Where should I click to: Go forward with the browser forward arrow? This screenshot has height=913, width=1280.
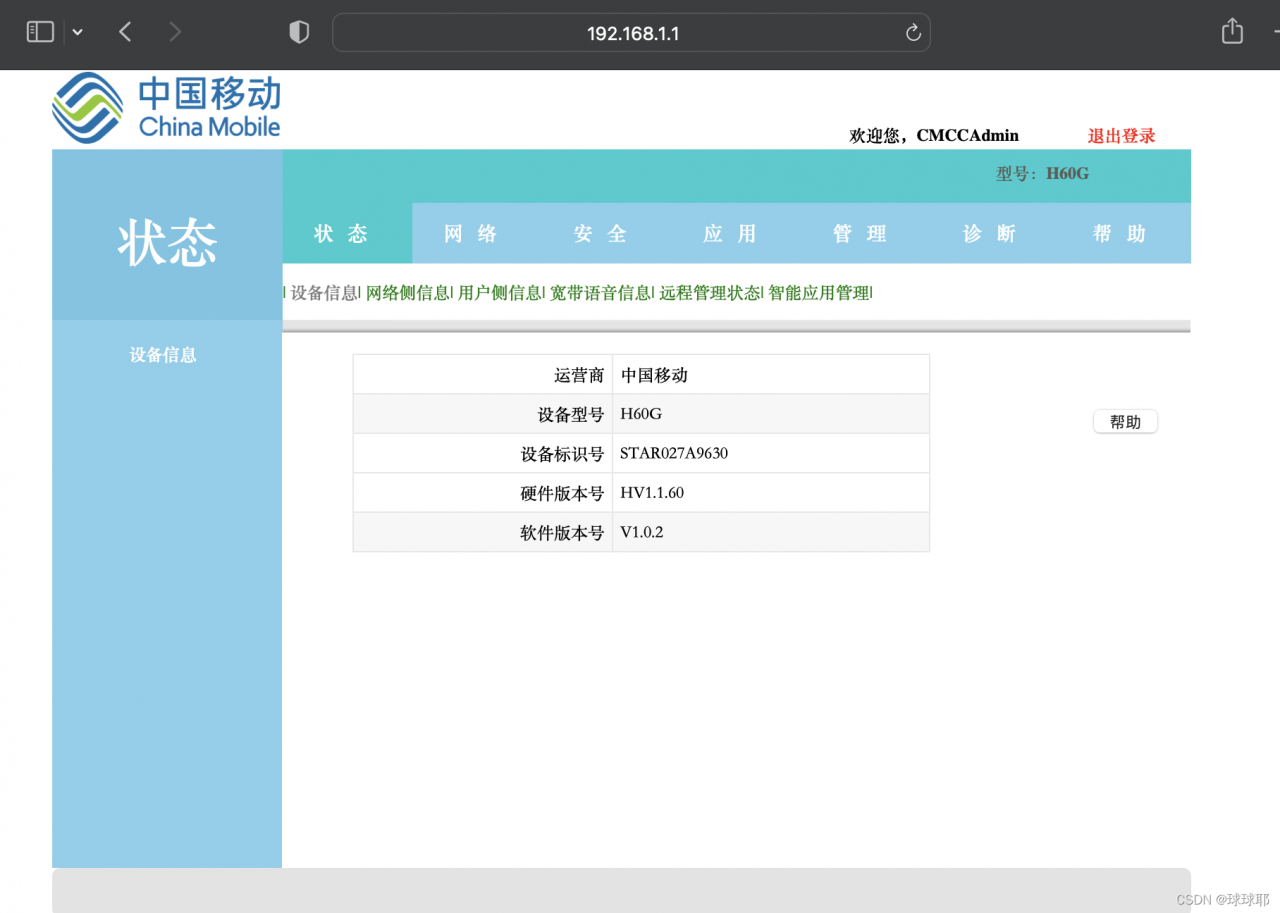pos(176,32)
